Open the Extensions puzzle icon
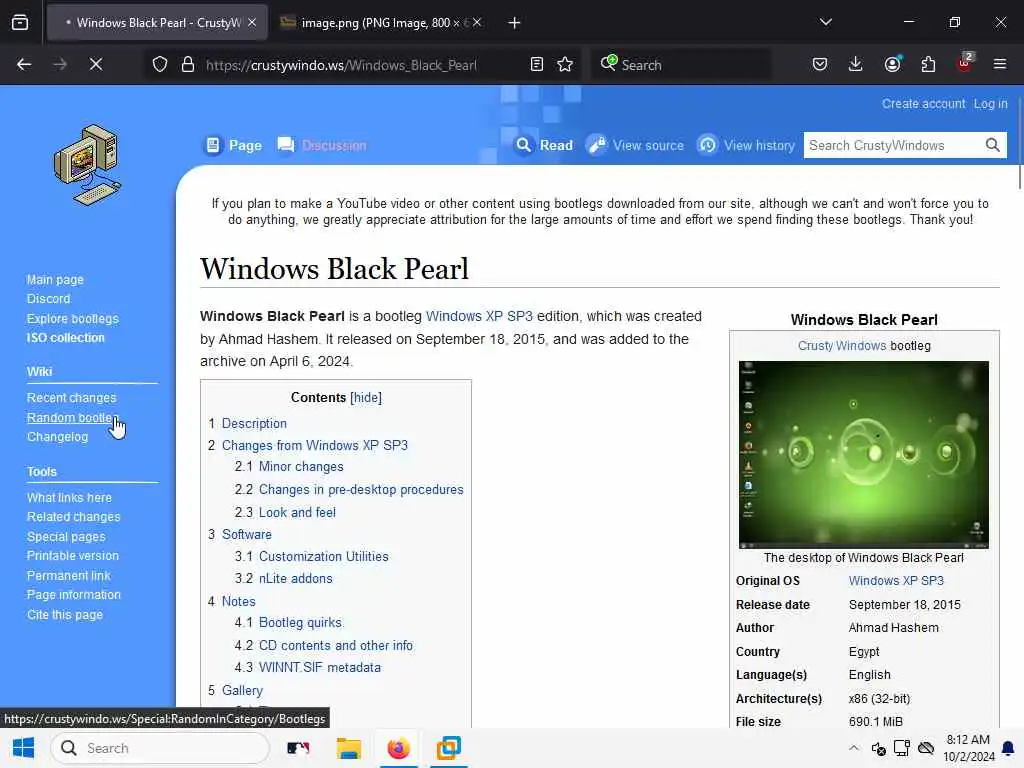Image resolution: width=1024 pixels, height=768 pixels. click(x=928, y=64)
